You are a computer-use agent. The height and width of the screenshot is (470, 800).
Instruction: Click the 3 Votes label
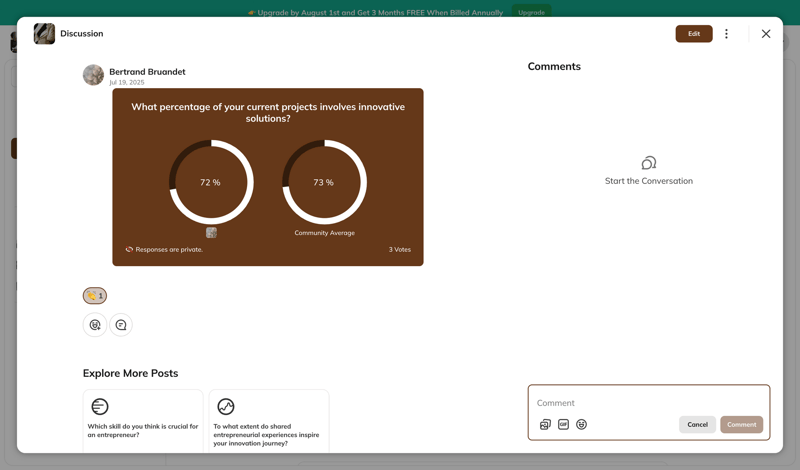[399, 250]
